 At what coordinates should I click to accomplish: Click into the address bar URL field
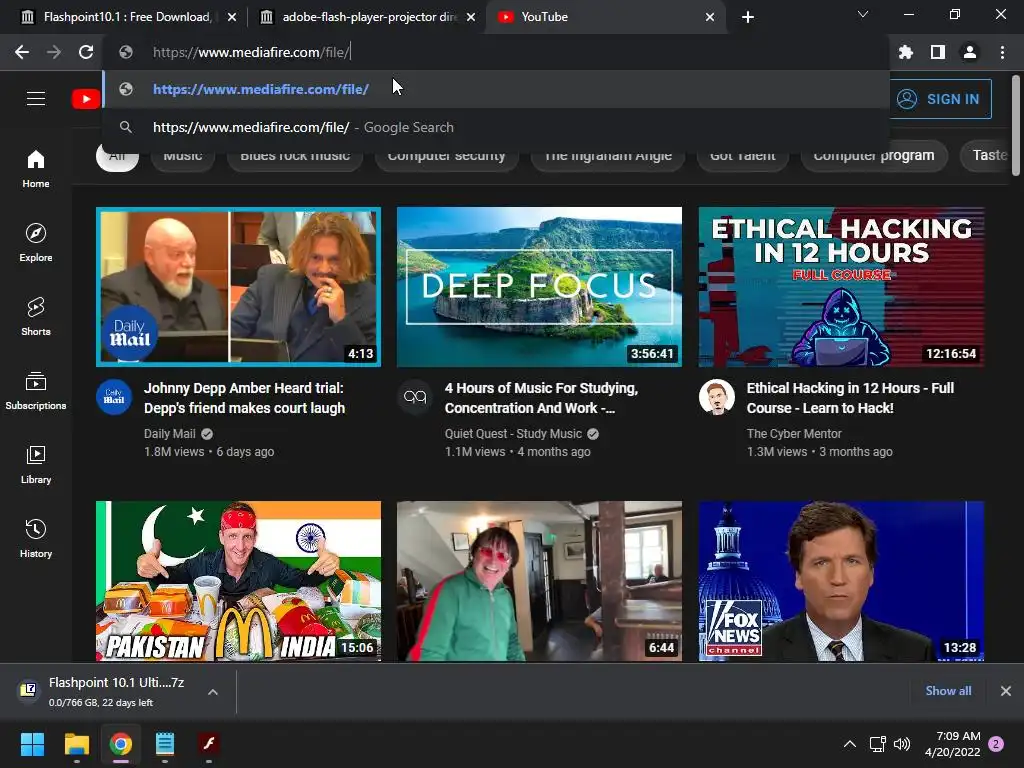pyautogui.click(x=496, y=52)
